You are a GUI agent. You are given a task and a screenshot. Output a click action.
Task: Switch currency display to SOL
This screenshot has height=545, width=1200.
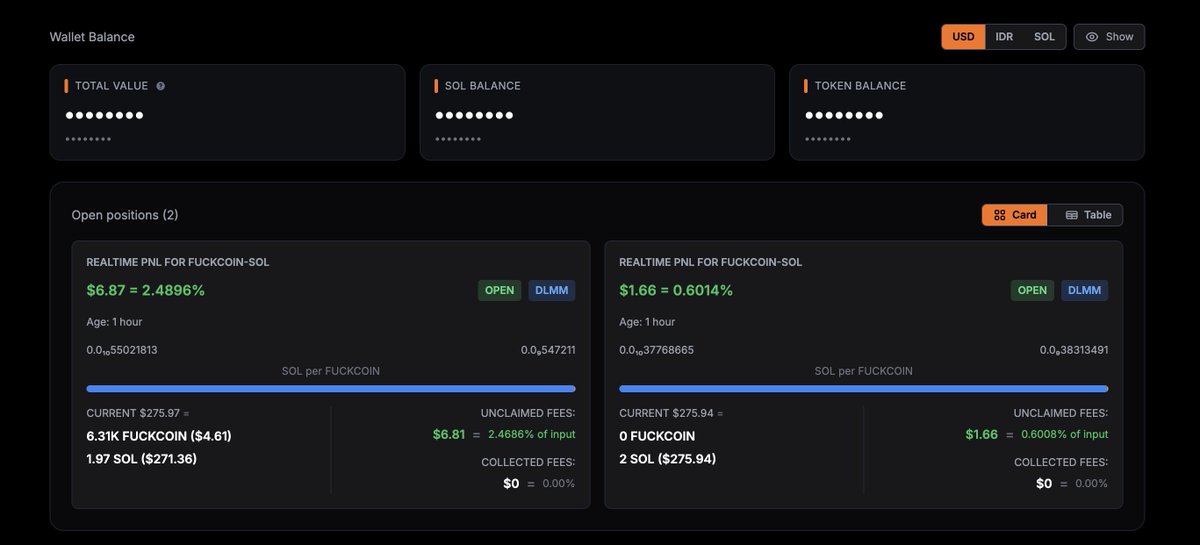pos(1044,37)
